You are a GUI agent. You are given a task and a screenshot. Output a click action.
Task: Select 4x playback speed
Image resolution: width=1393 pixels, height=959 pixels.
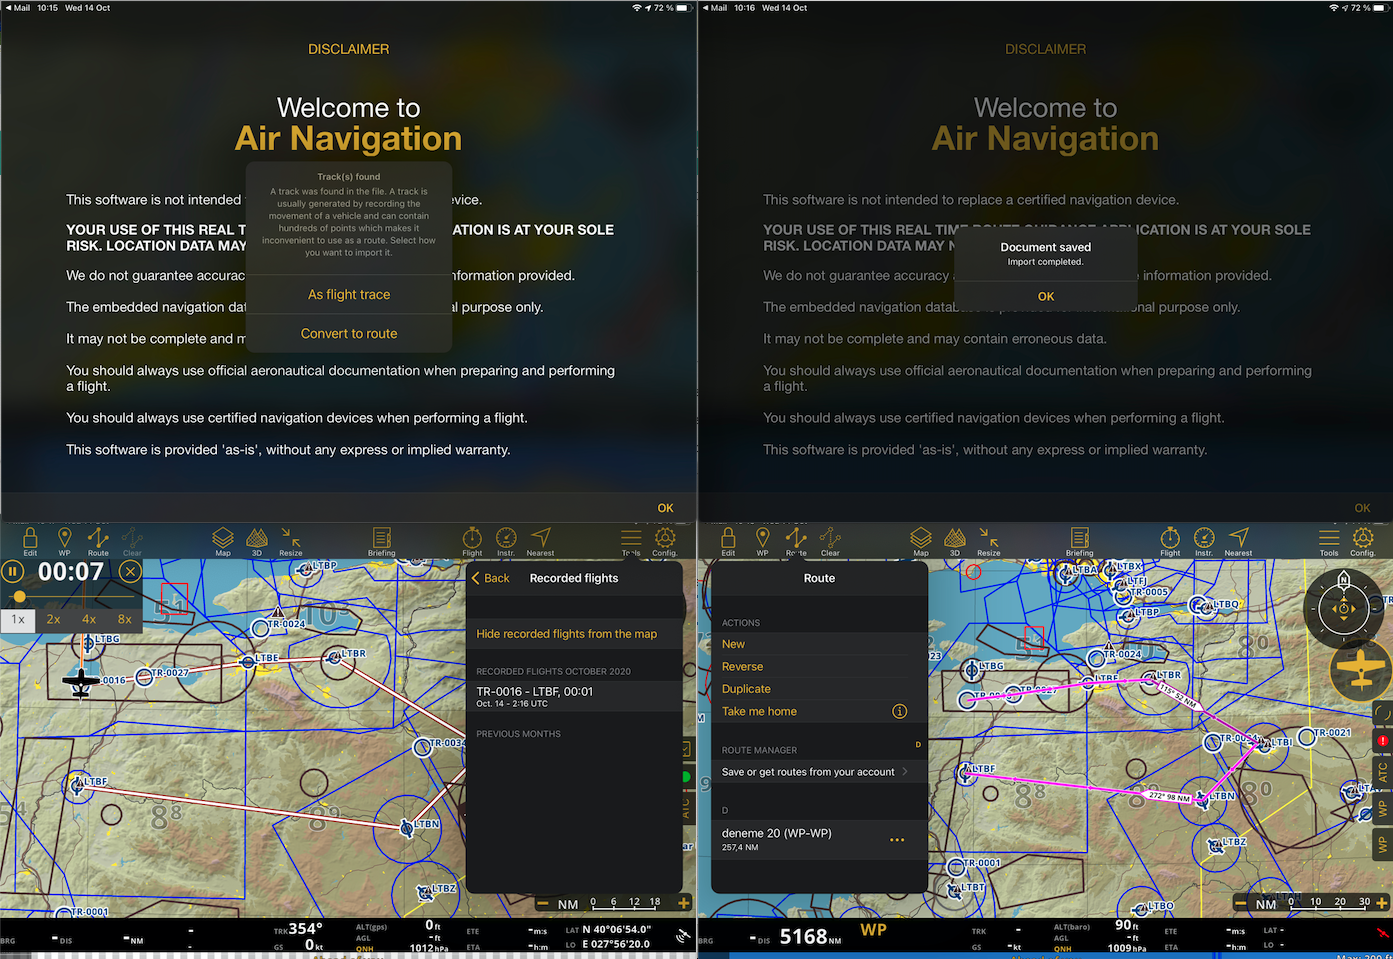(x=89, y=619)
